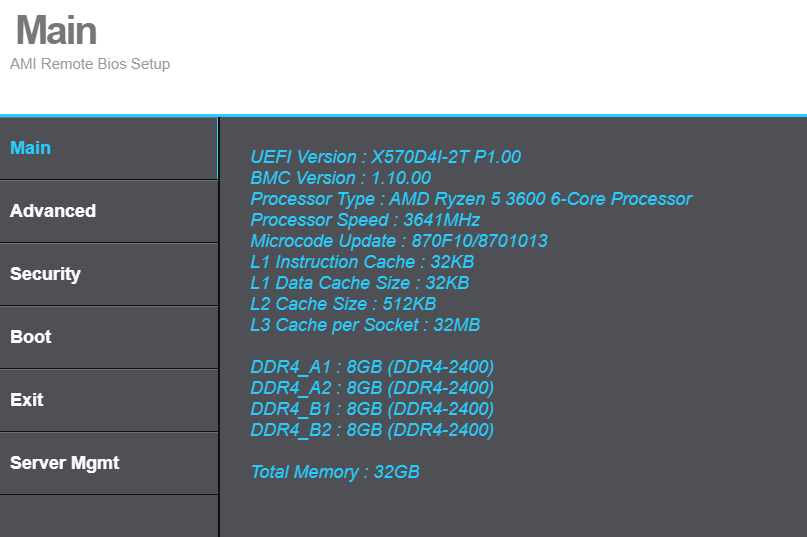The height and width of the screenshot is (537, 807).
Task: Select the Processor Type line
Action: coord(470,199)
